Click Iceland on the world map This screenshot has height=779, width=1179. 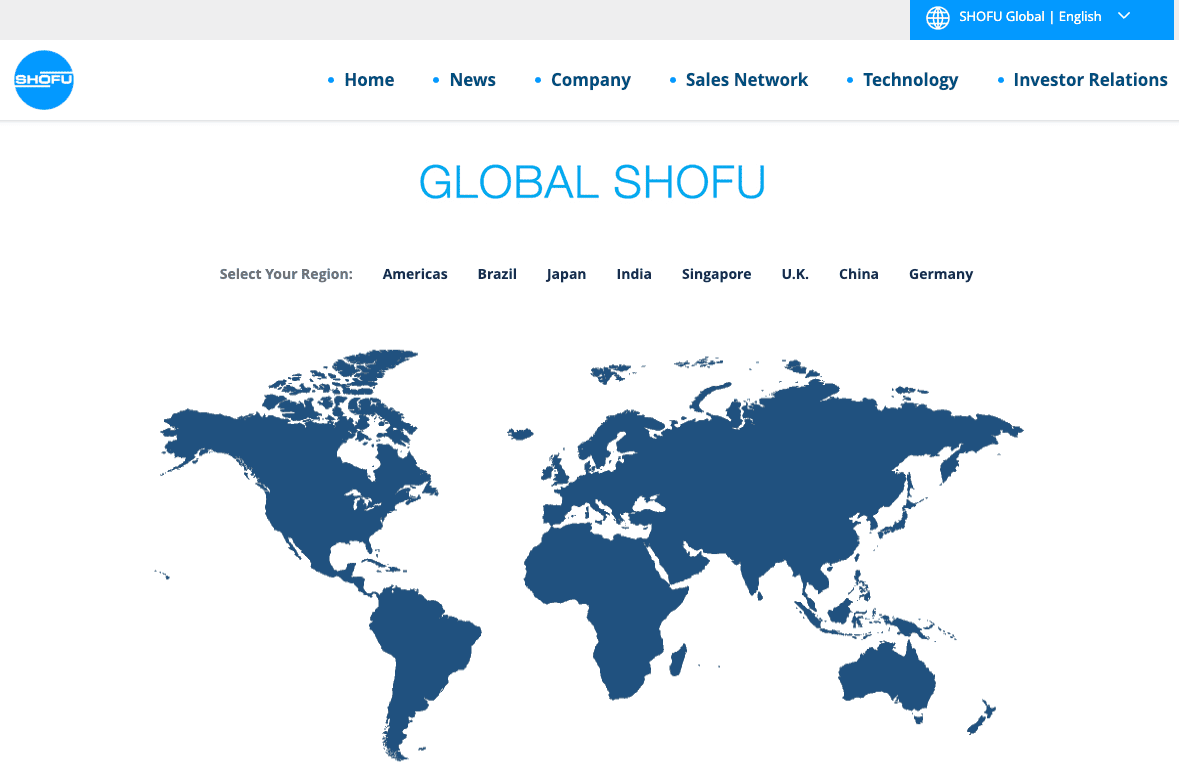(x=520, y=434)
